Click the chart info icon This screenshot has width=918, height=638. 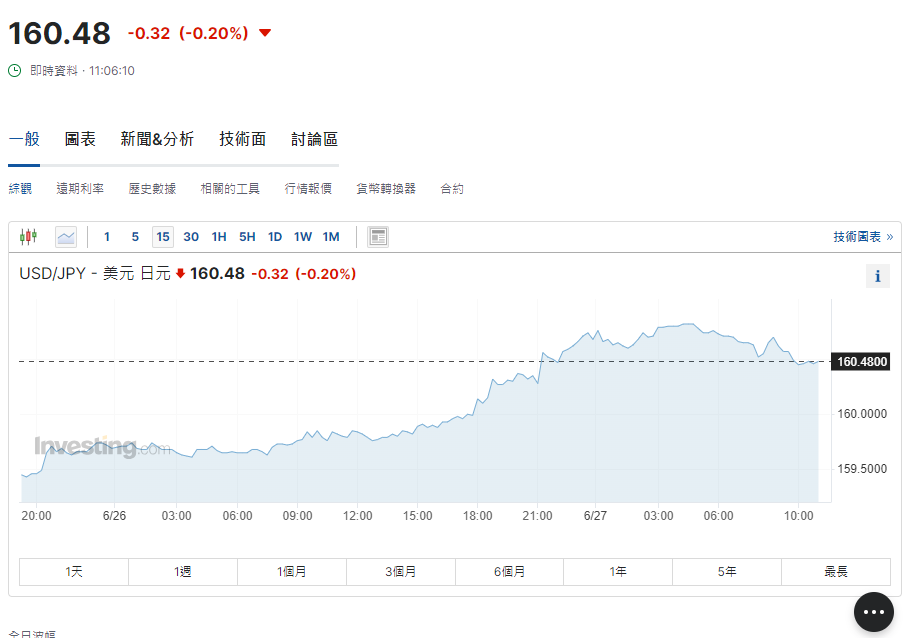click(877, 276)
